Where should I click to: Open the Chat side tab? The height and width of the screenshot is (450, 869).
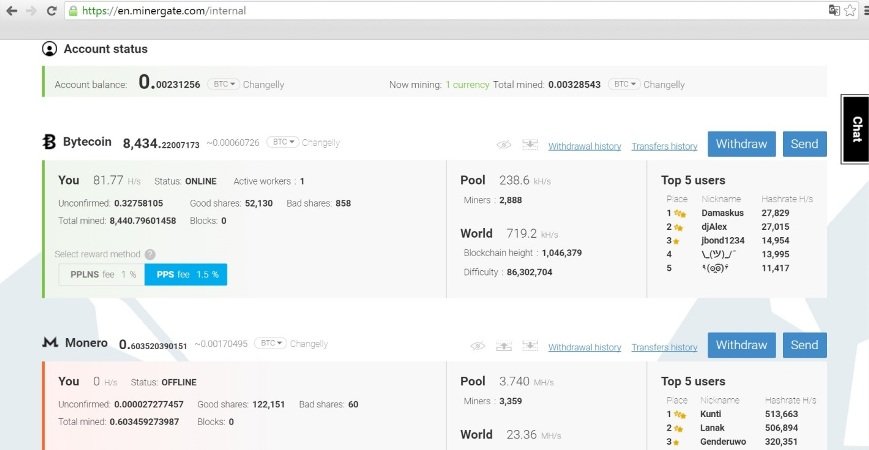point(855,129)
